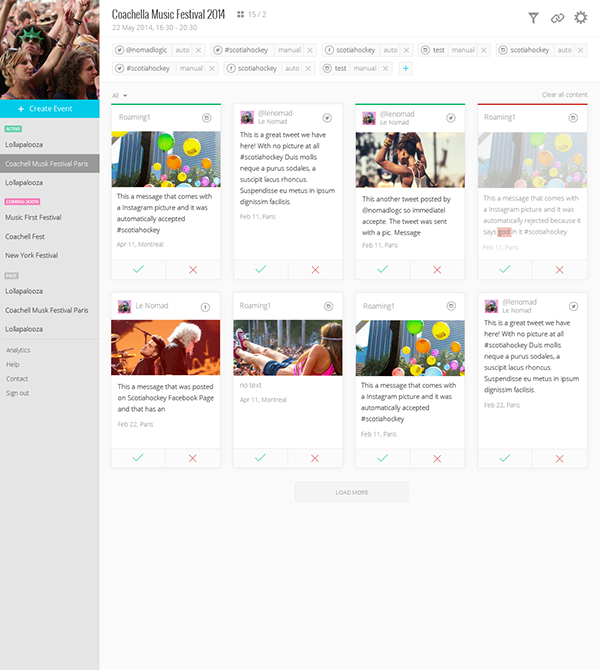The image size is (600, 670).
Task: Open the All content filter dropdown
Action: pyautogui.click(x=120, y=95)
